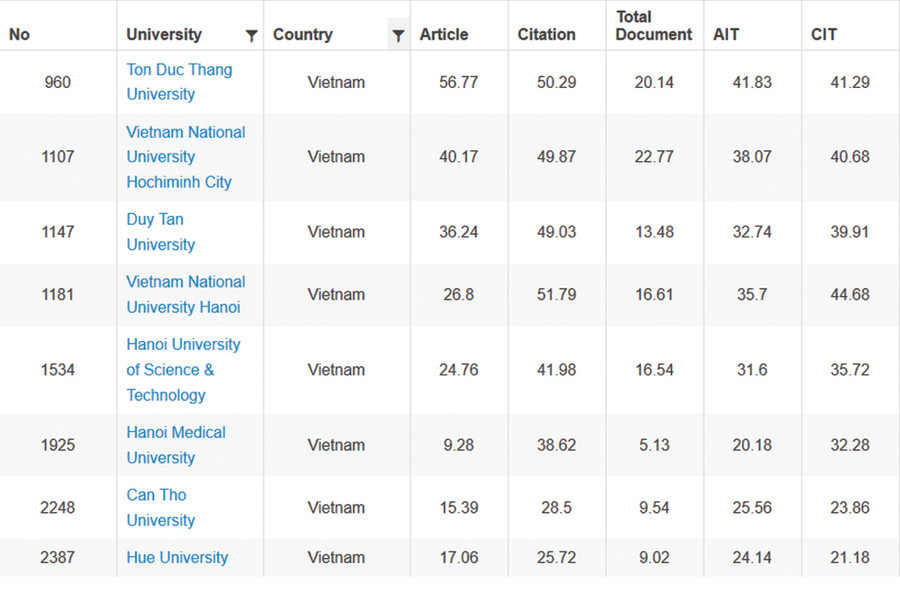
Task: Click the 51.79 citation score cell
Action: (556, 294)
